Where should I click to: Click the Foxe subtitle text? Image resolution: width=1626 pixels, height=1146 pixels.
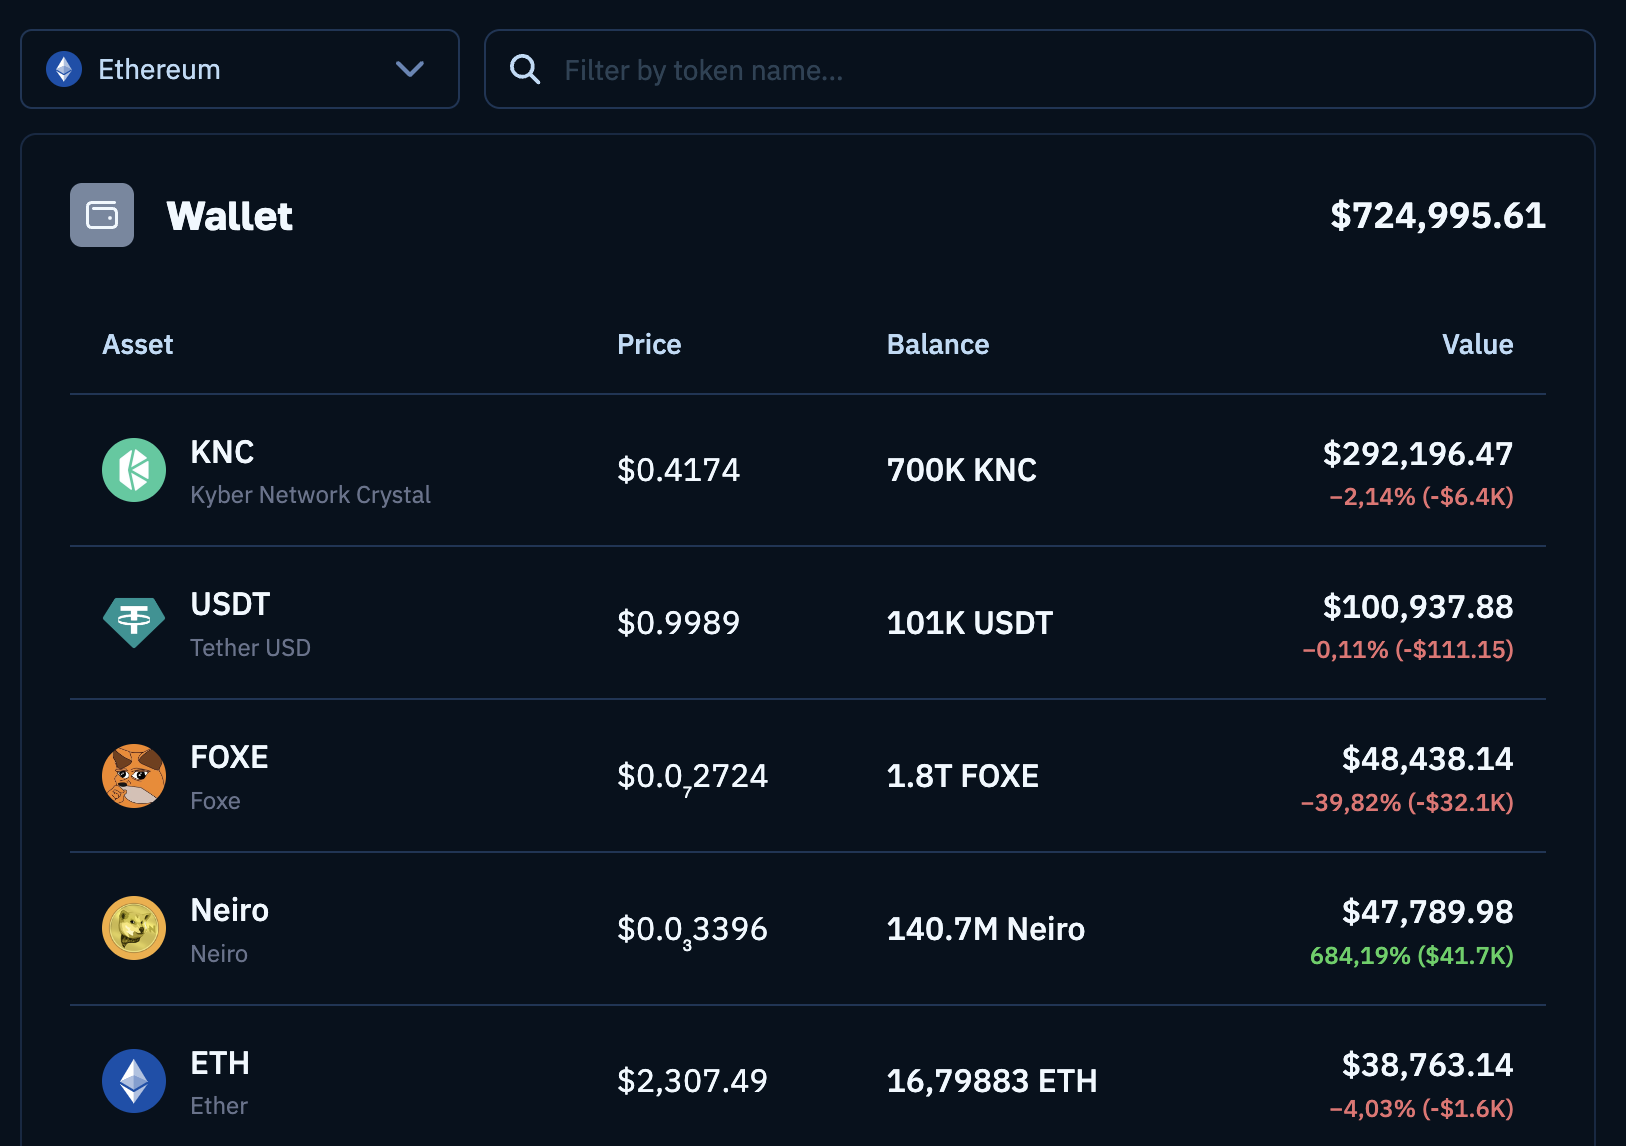[x=215, y=801]
